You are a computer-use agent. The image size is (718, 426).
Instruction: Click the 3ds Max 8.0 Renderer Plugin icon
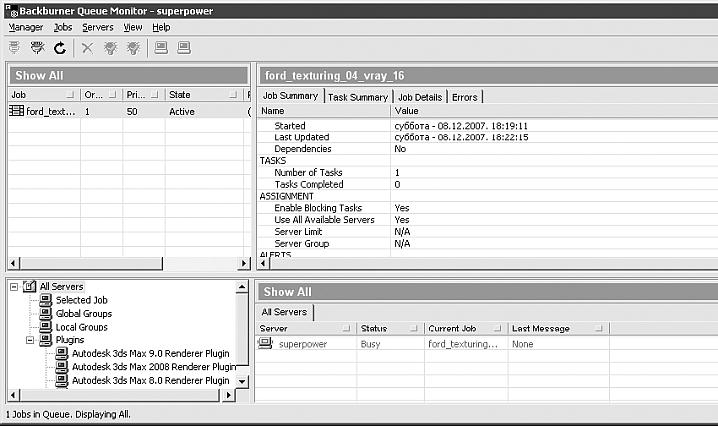click(x=62, y=380)
